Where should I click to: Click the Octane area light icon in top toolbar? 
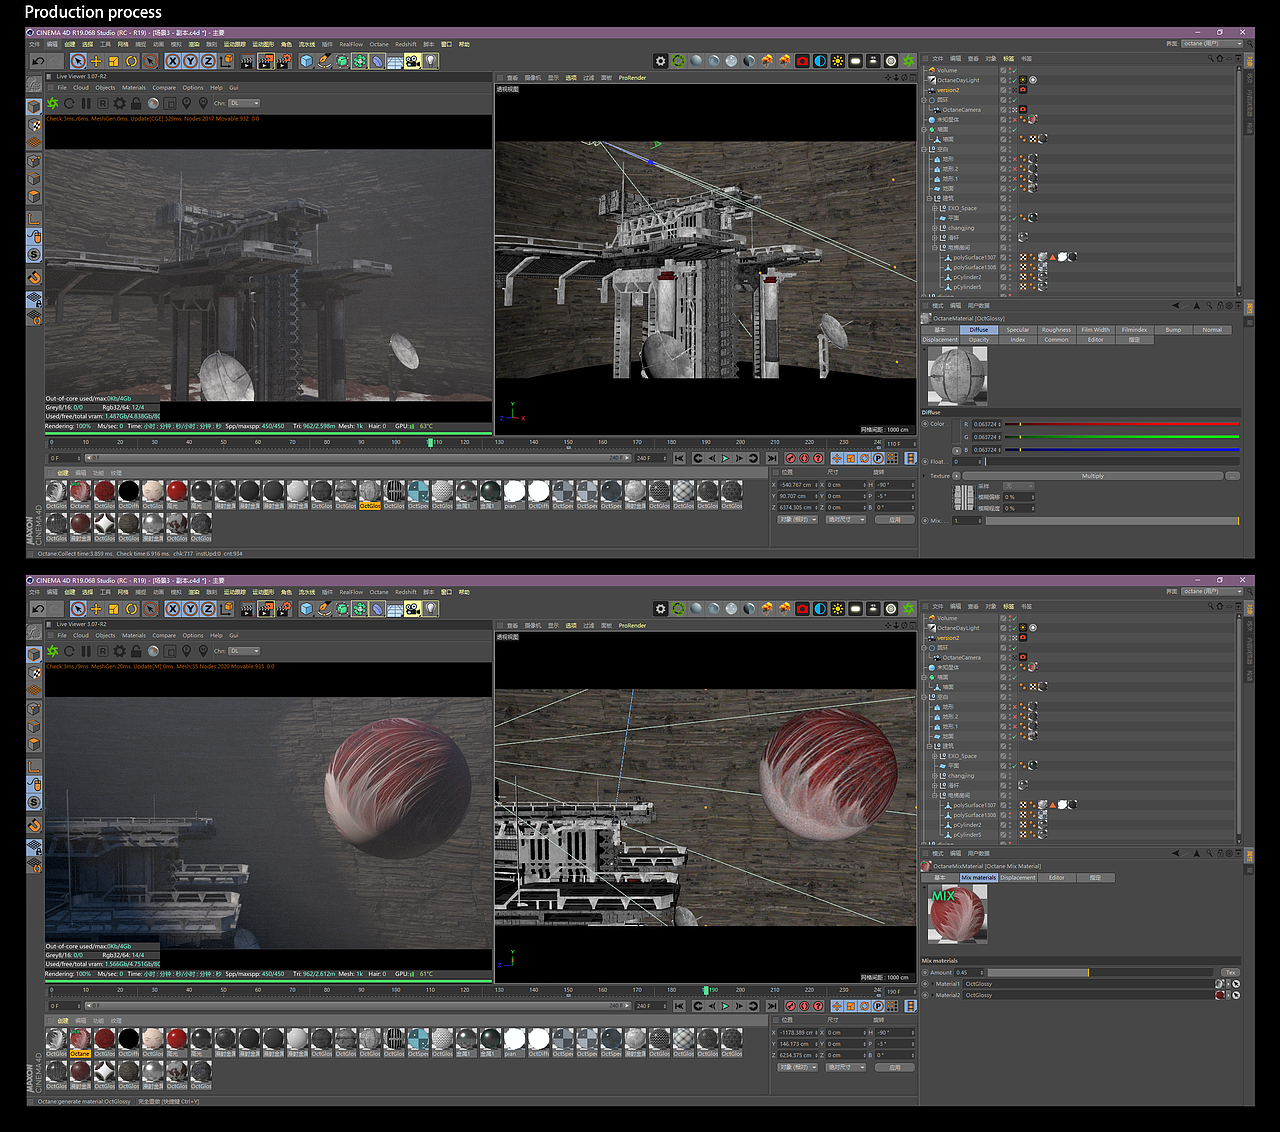click(856, 61)
